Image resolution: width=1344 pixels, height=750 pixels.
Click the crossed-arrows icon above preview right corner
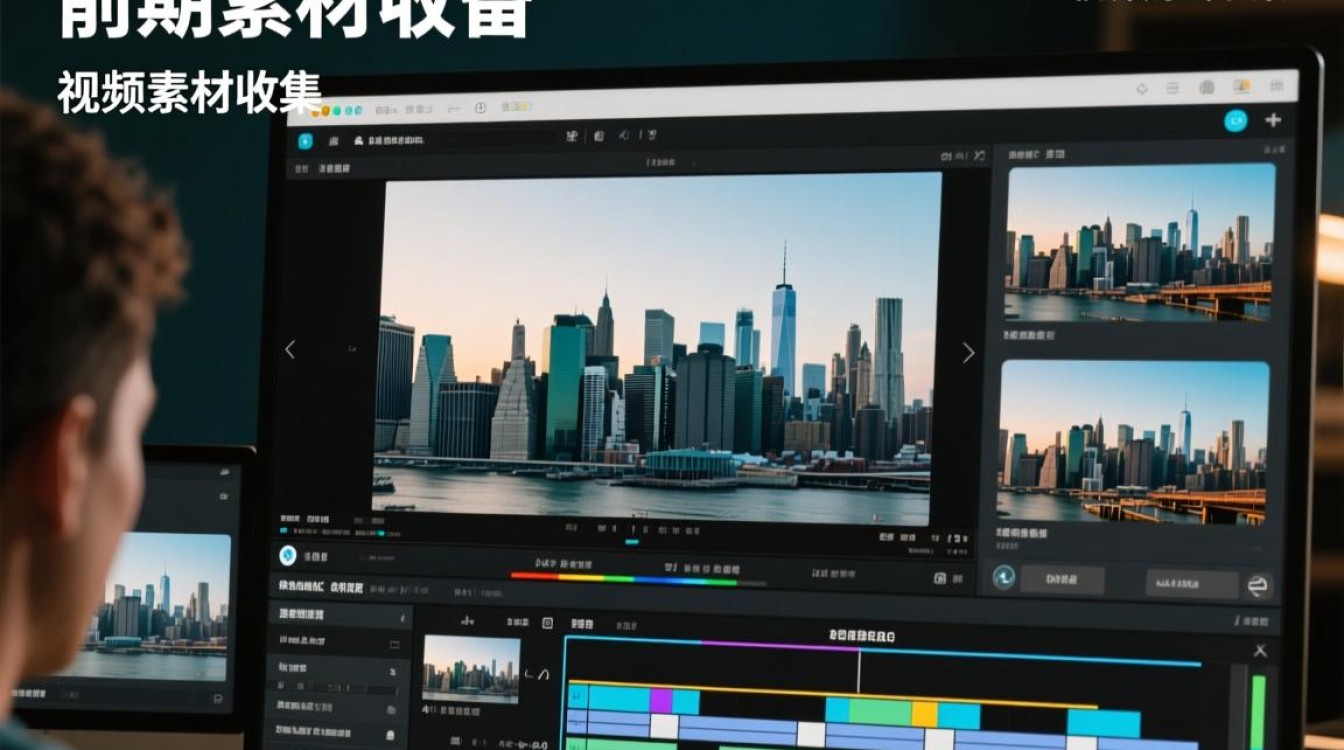(x=978, y=155)
